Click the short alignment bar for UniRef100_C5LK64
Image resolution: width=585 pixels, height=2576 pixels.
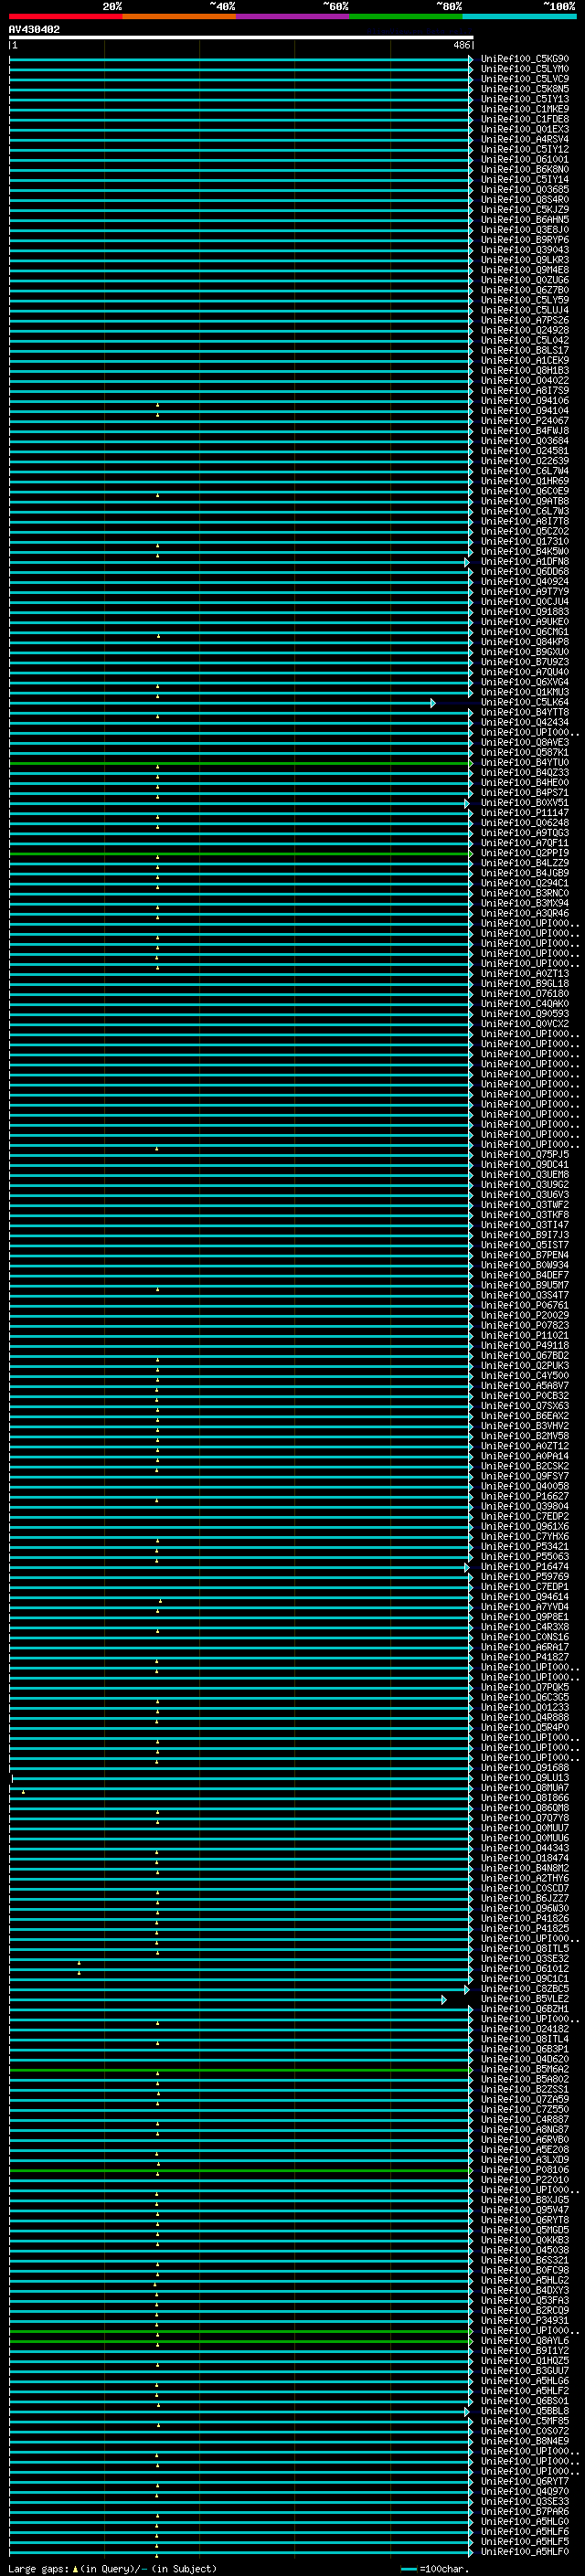[221, 703]
